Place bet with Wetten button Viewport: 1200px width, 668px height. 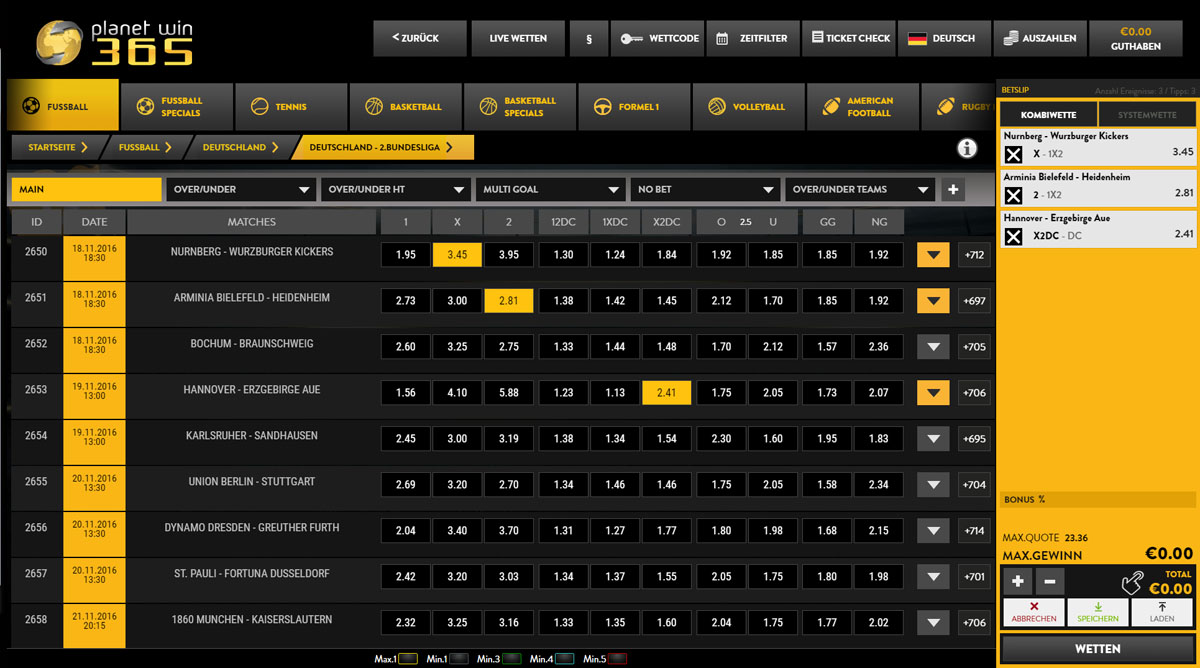[x=1098, y=649]
